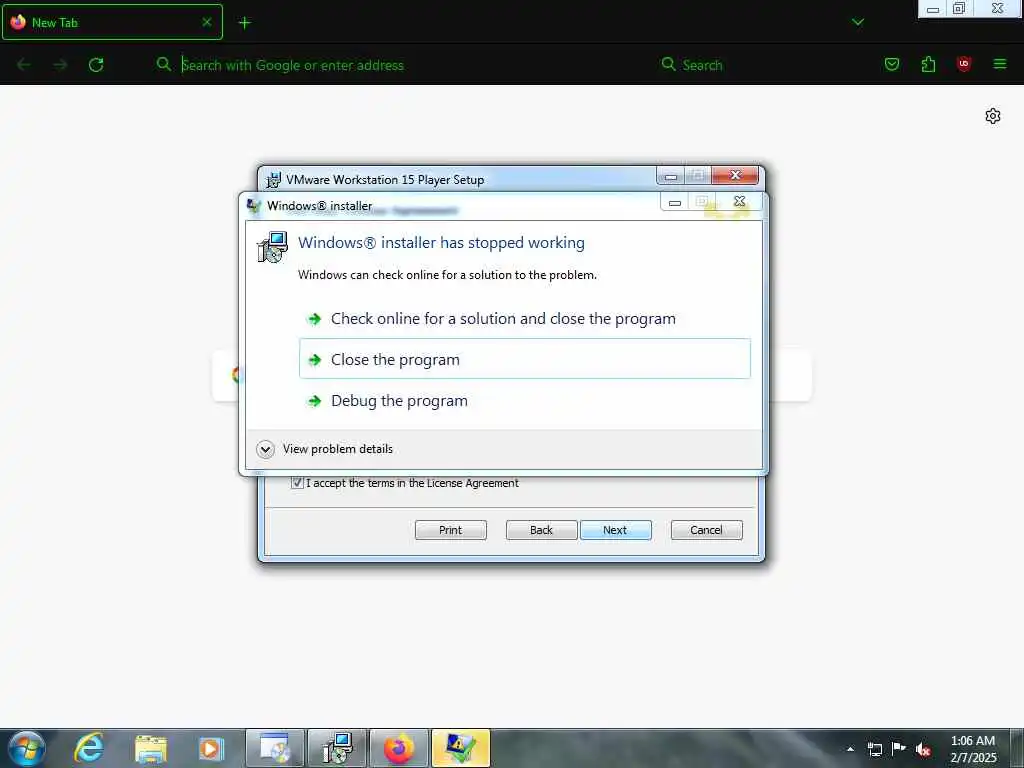Image resolution: width=1024 pixels, height=768 pixels.
Task: Click Next in VMware Setup
Action: tap(615, 530)
